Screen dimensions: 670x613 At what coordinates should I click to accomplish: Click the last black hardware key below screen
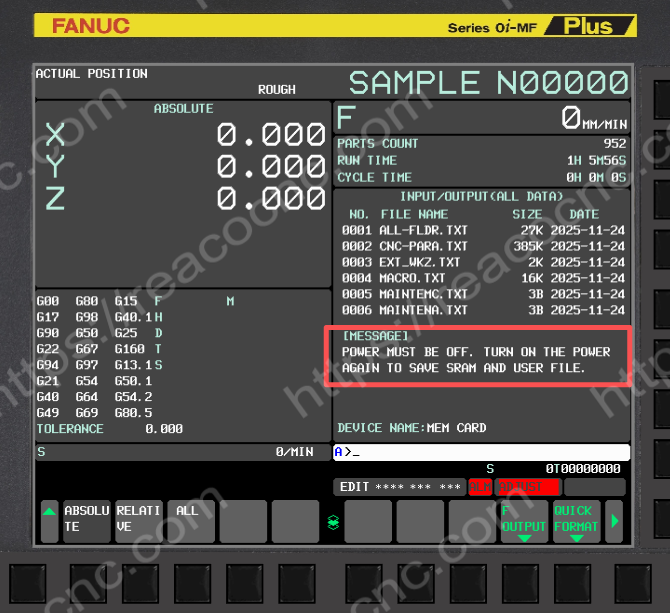[x=633, y=583]
